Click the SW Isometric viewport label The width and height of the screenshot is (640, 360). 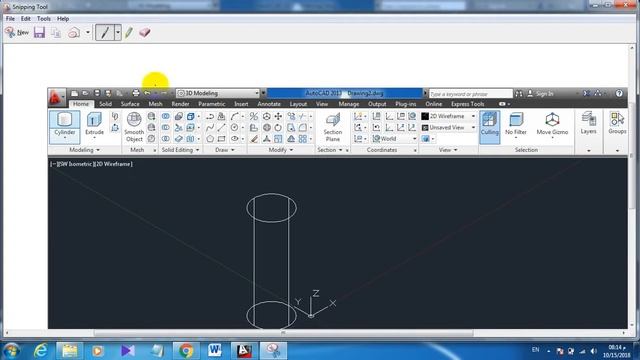tap(76, 164)
